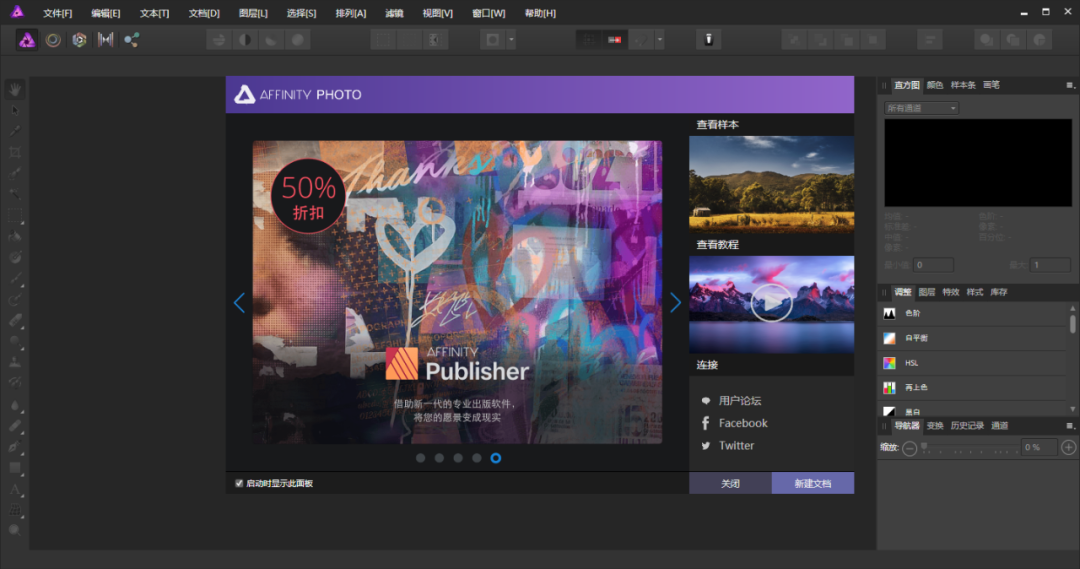Switch to the Brushes (画笔) tab
The width and height of the screenshot is (1080, 569).
point(991,85)
